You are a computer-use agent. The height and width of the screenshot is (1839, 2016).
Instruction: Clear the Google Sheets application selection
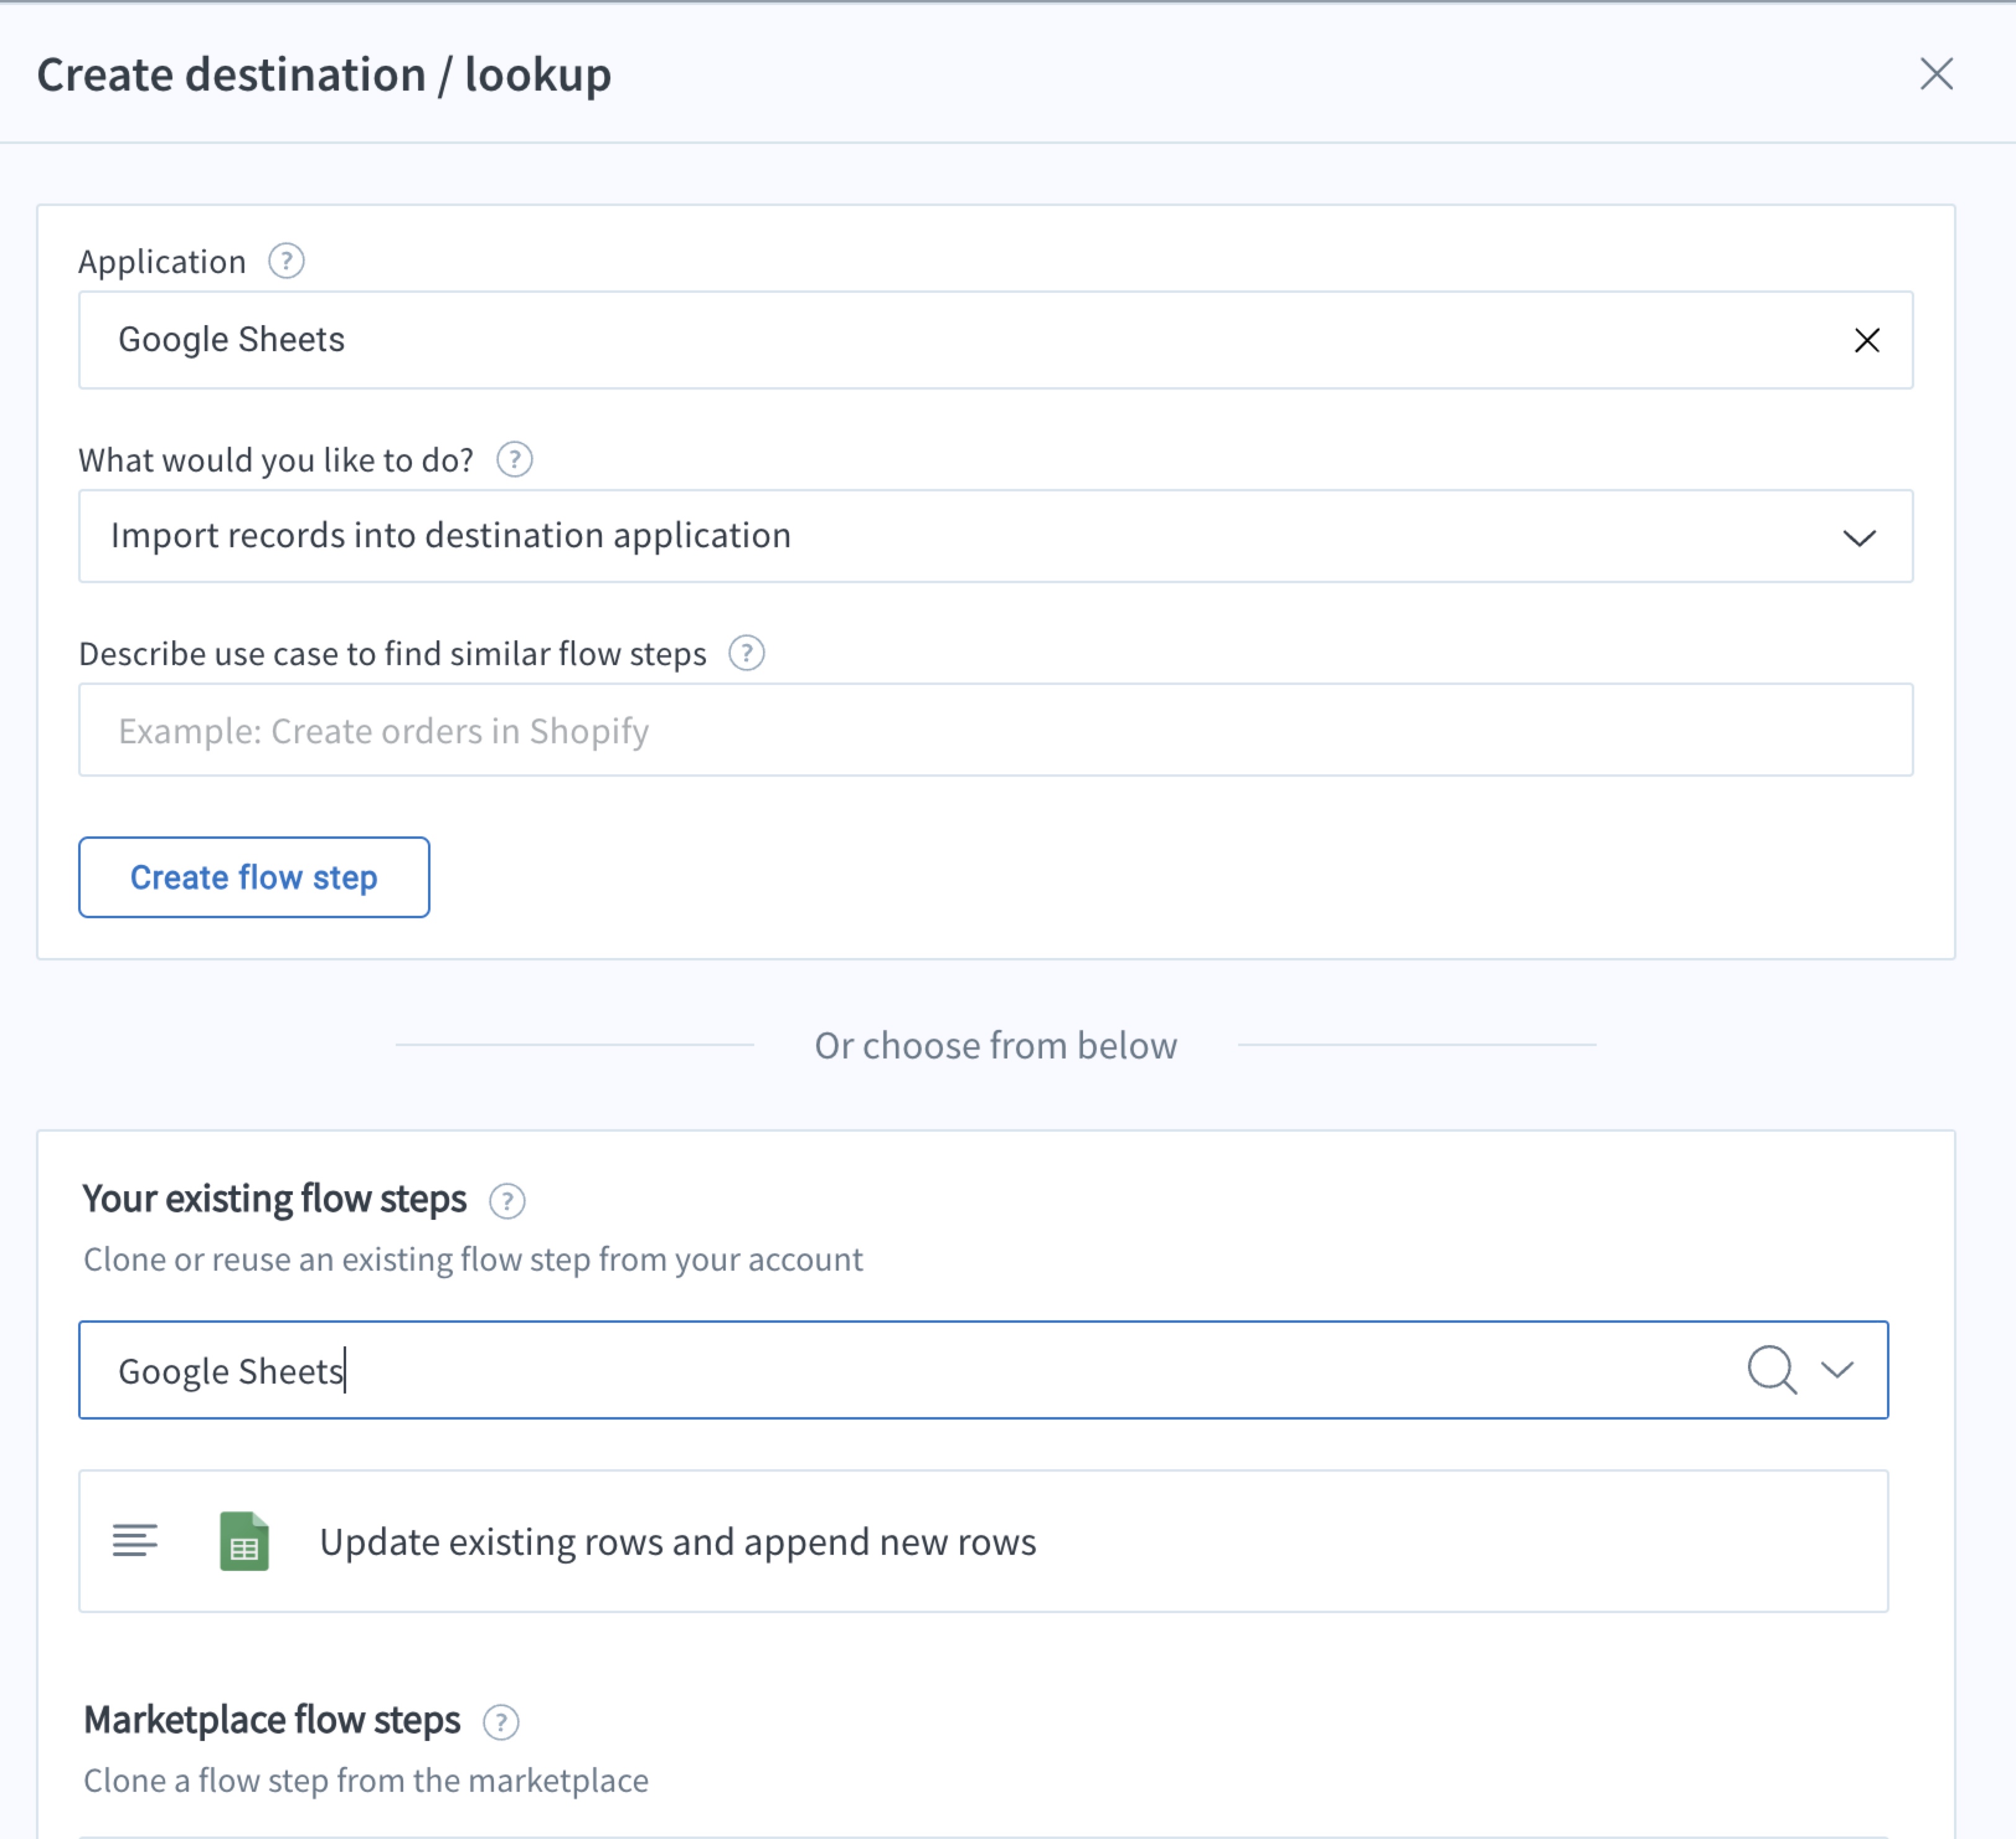click(x=1866, y=340)
